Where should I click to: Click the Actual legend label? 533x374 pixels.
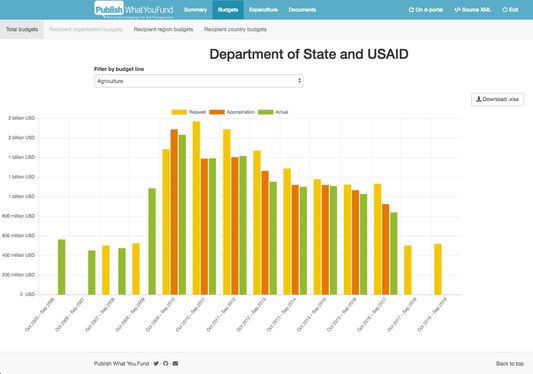tap(282, 112)
